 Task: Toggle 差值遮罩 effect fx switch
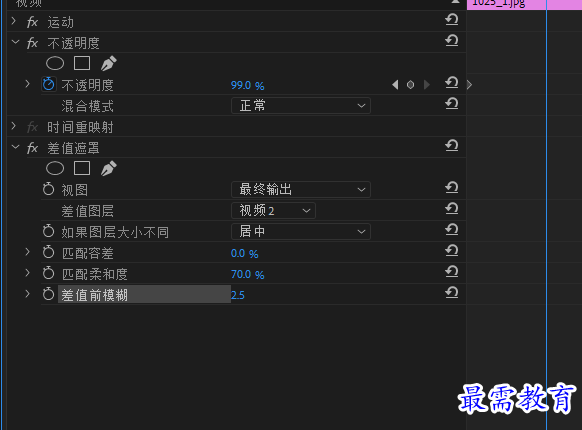[x=32, y=149]
